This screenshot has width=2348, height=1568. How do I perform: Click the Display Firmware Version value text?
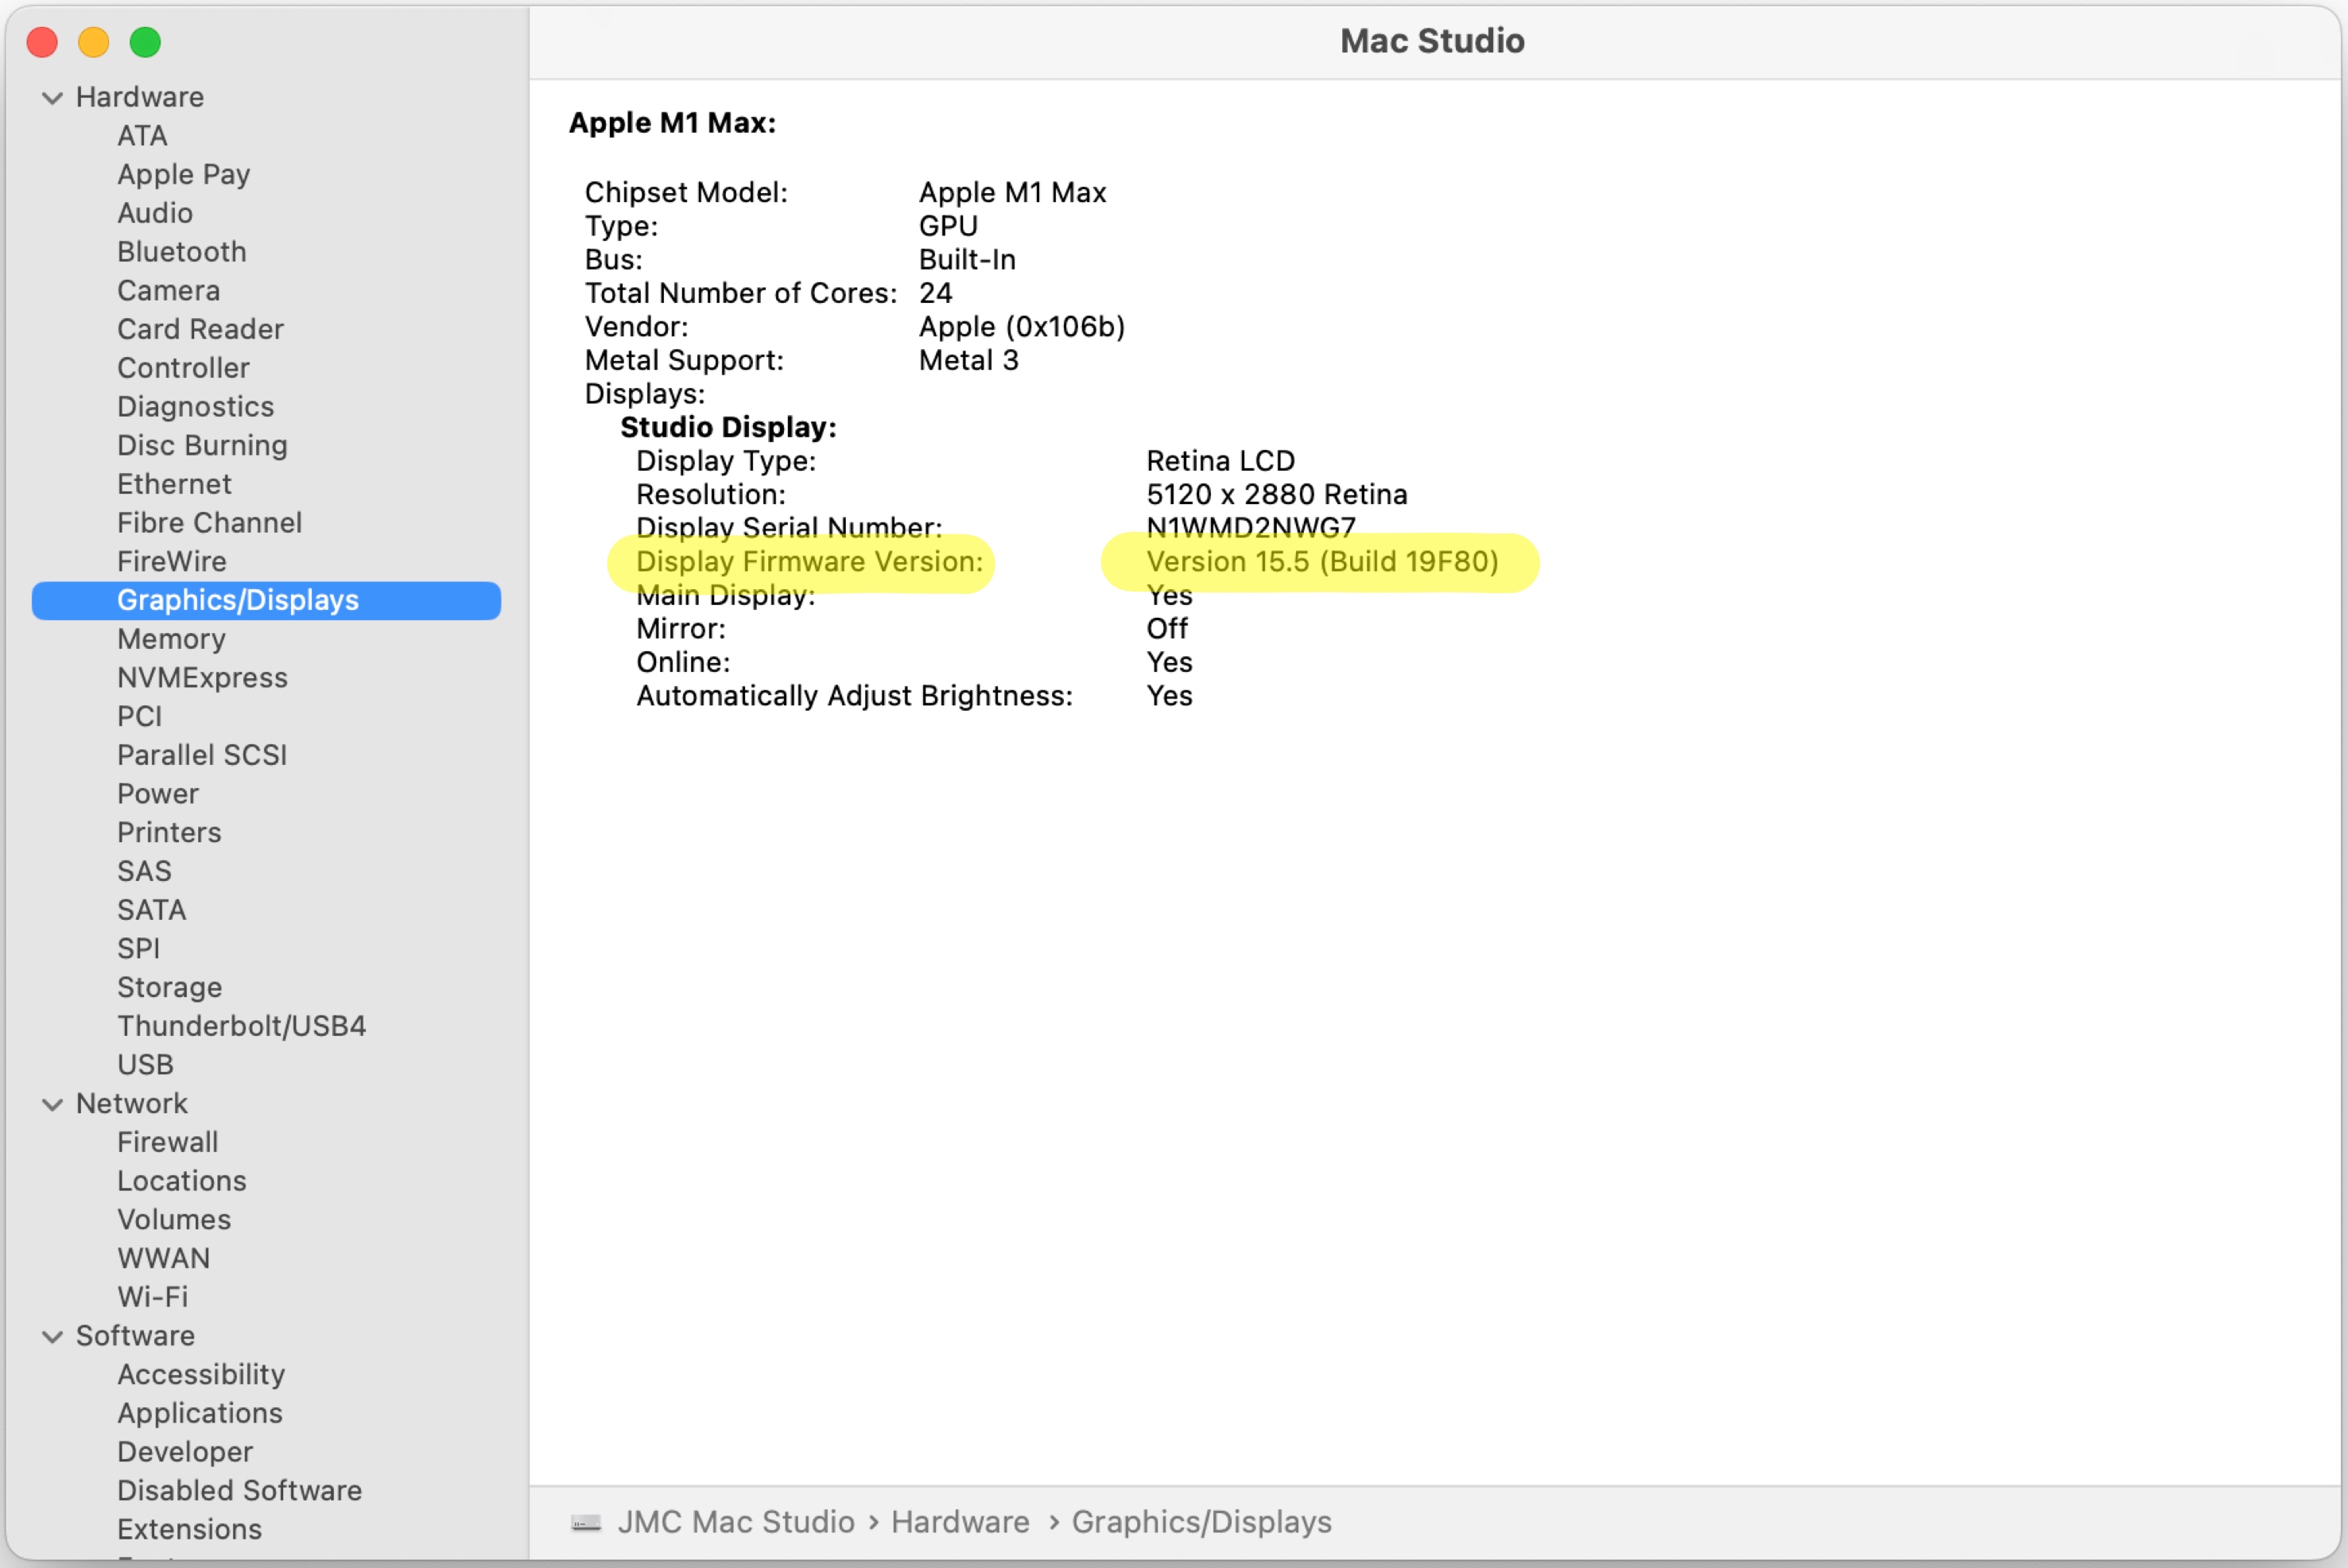tap(1322, 562)
